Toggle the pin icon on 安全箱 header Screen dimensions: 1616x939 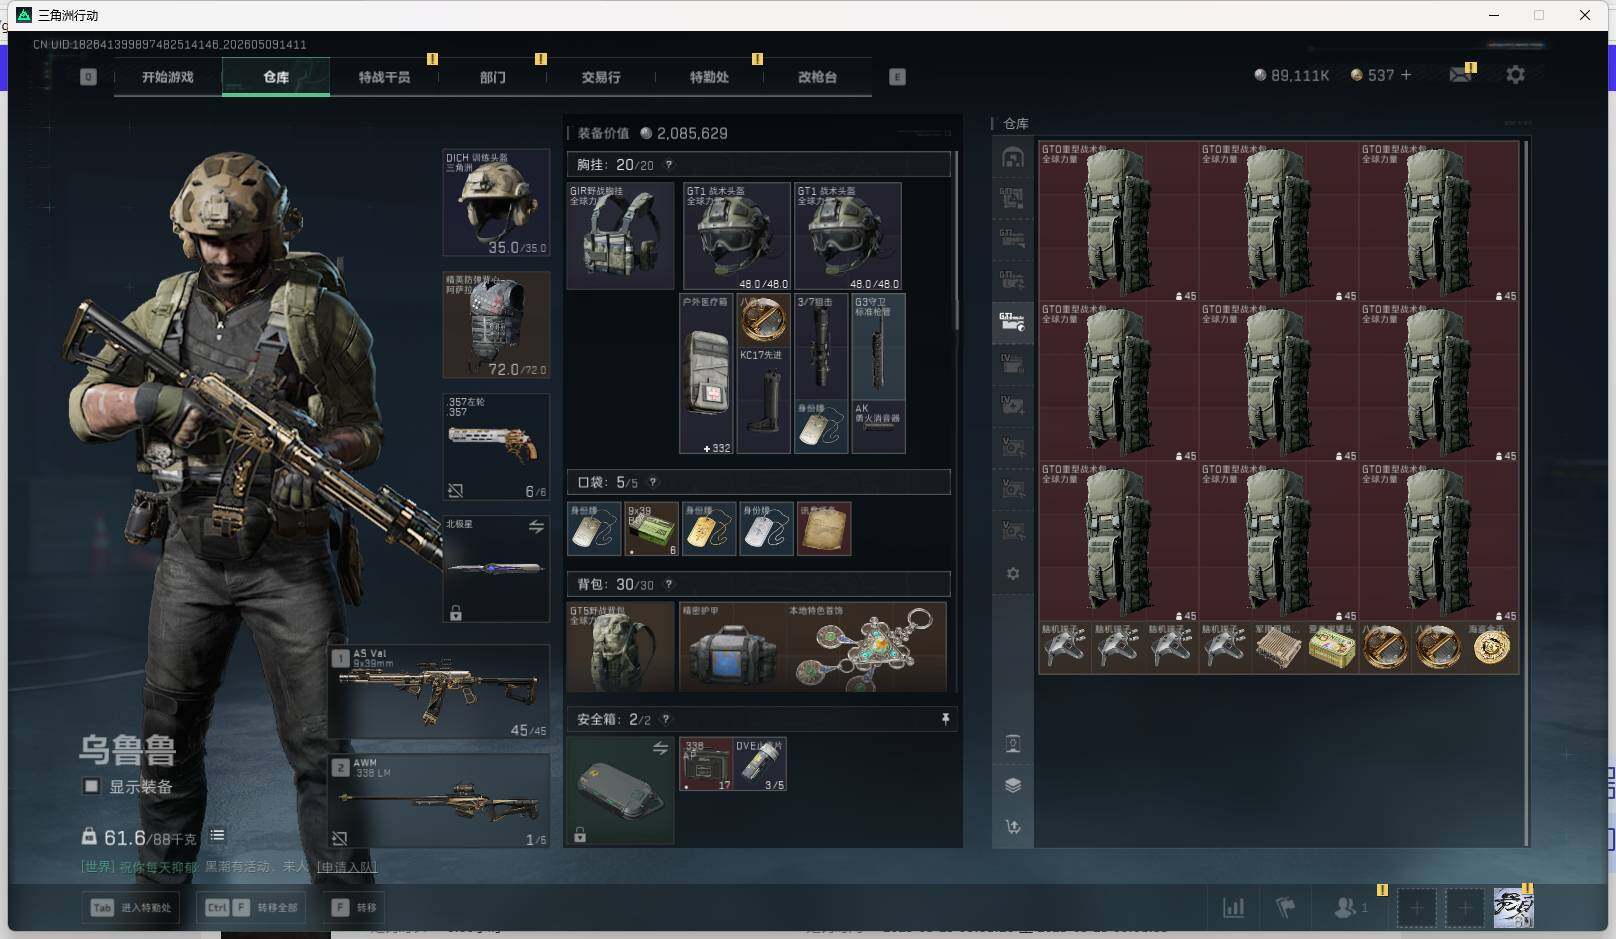[945, 719]
